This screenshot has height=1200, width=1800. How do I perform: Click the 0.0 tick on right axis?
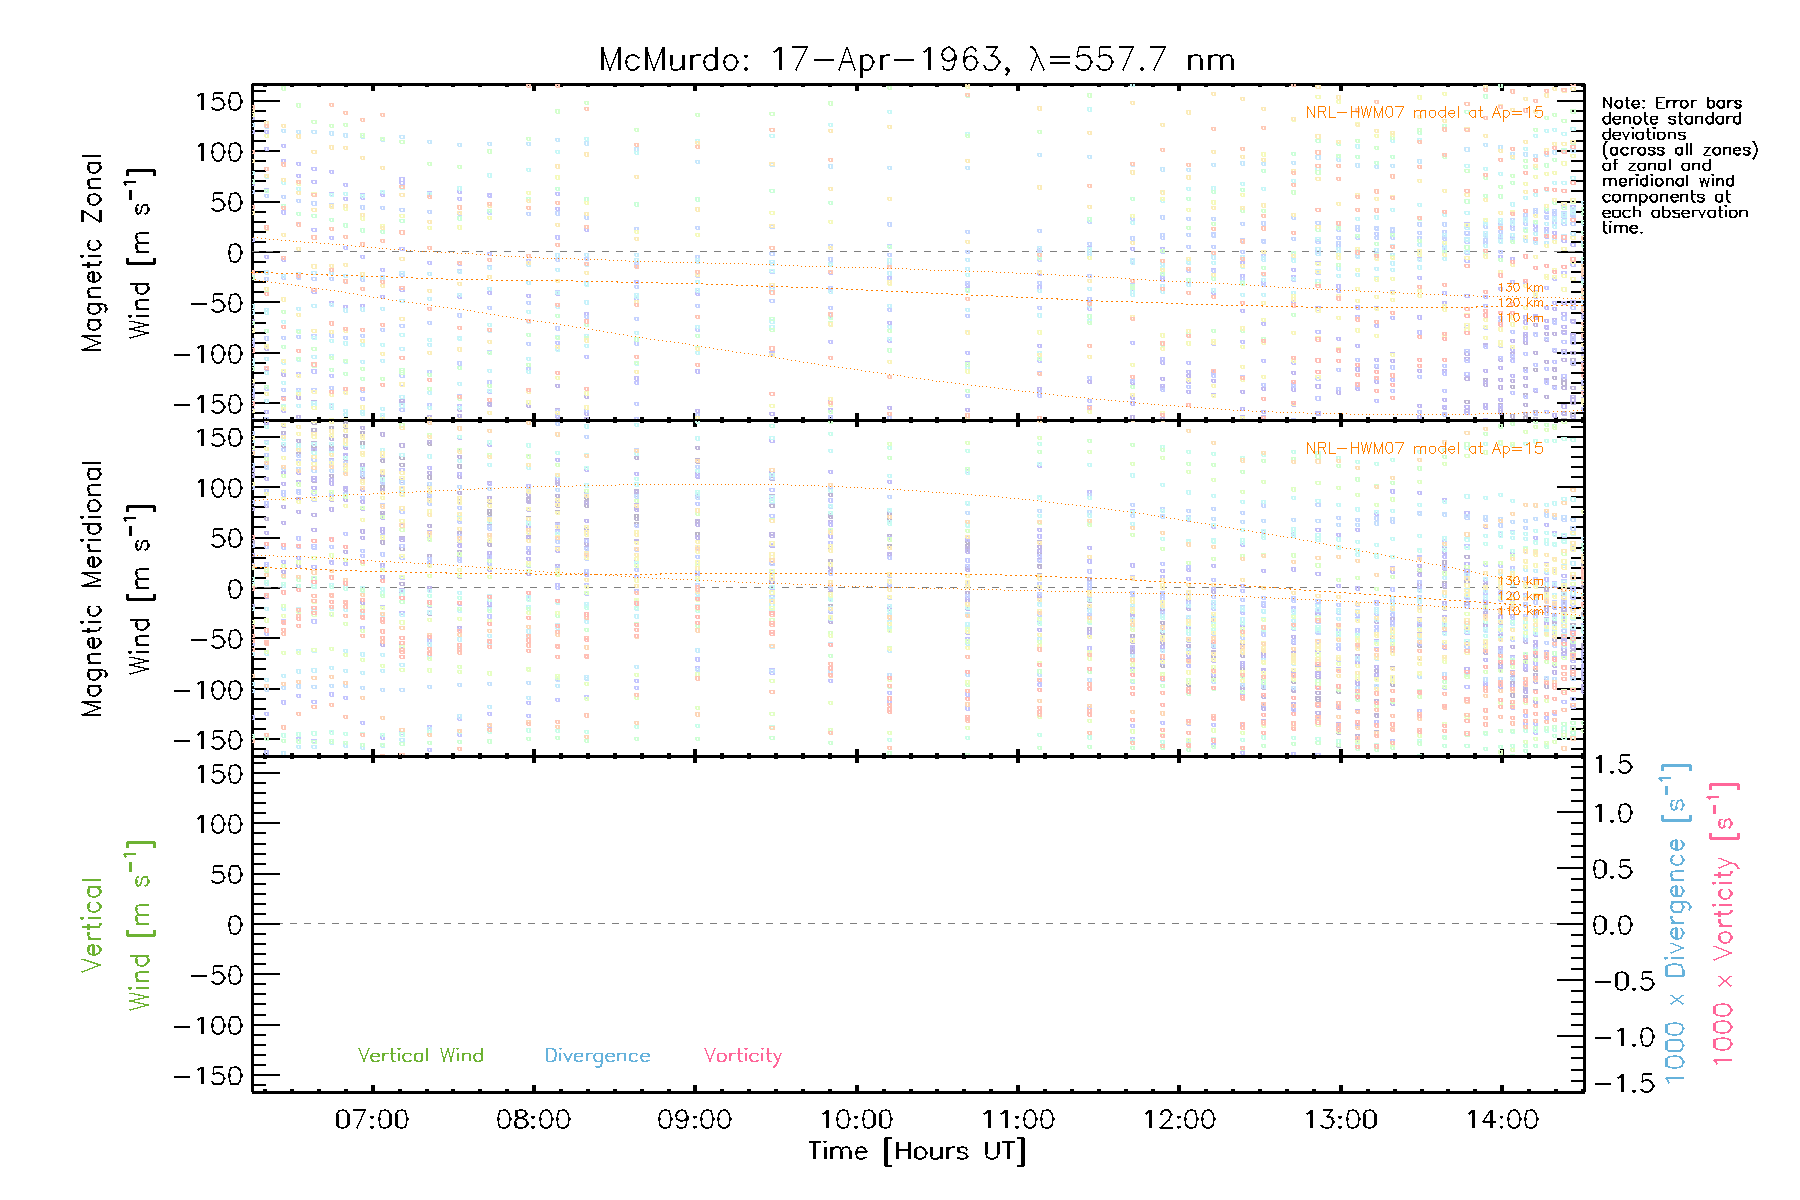pyautogui.click(x=1612, y=925)
